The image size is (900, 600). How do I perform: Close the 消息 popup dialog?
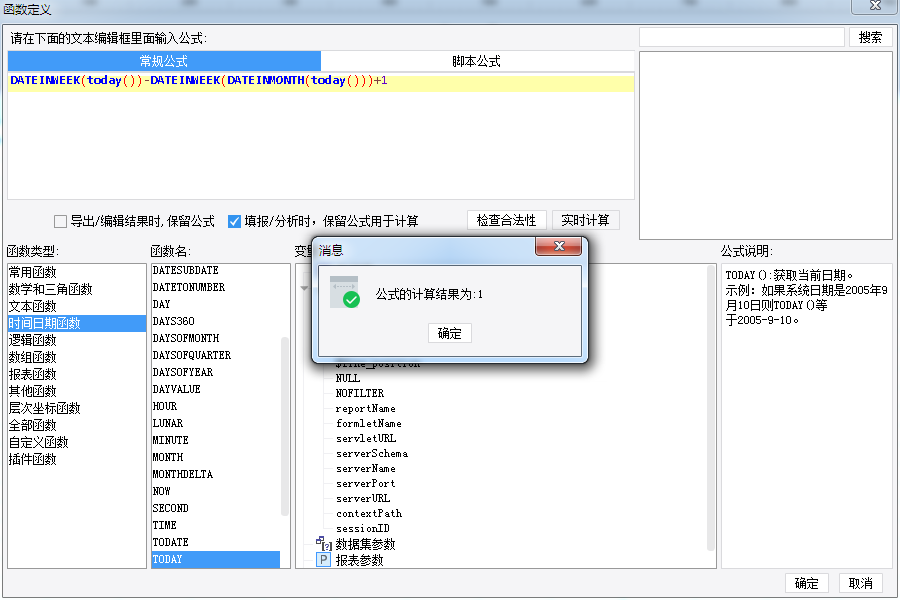558,246
